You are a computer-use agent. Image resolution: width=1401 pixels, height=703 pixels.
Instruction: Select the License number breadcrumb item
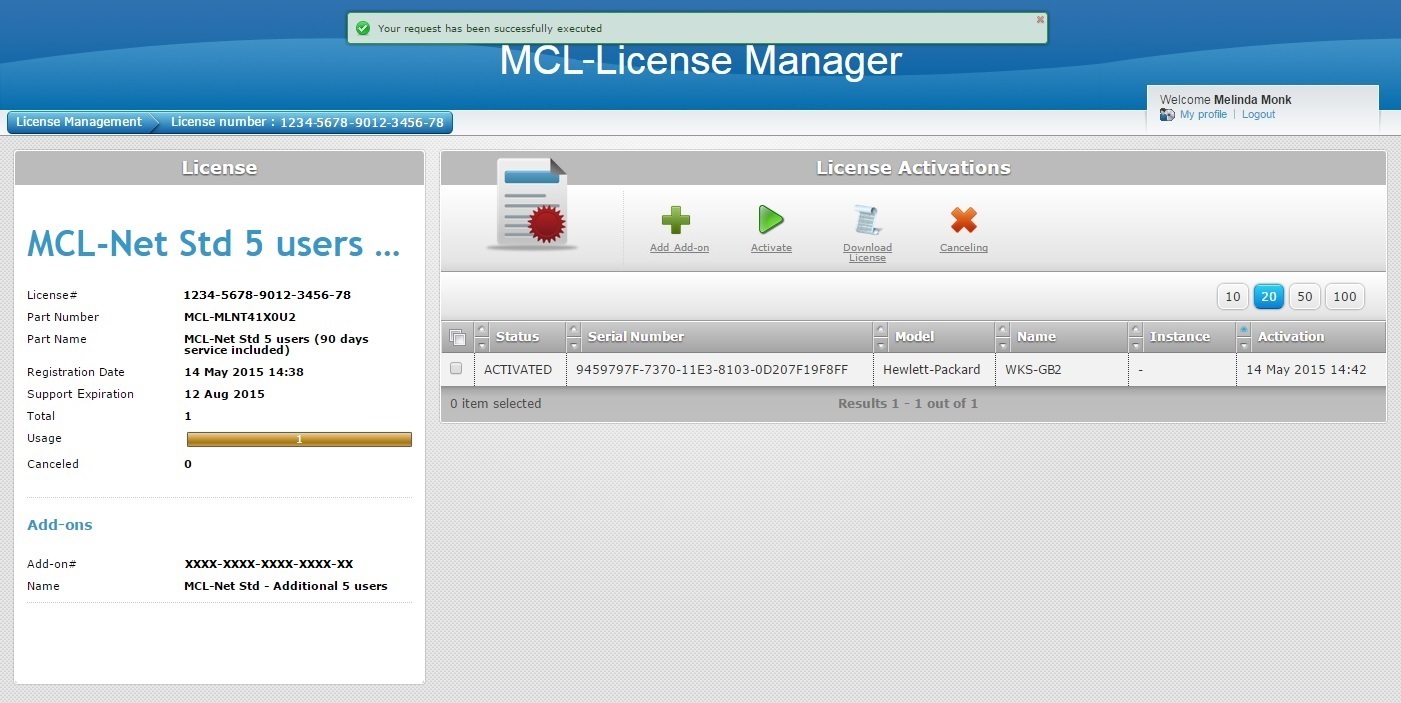pos(307,122)
